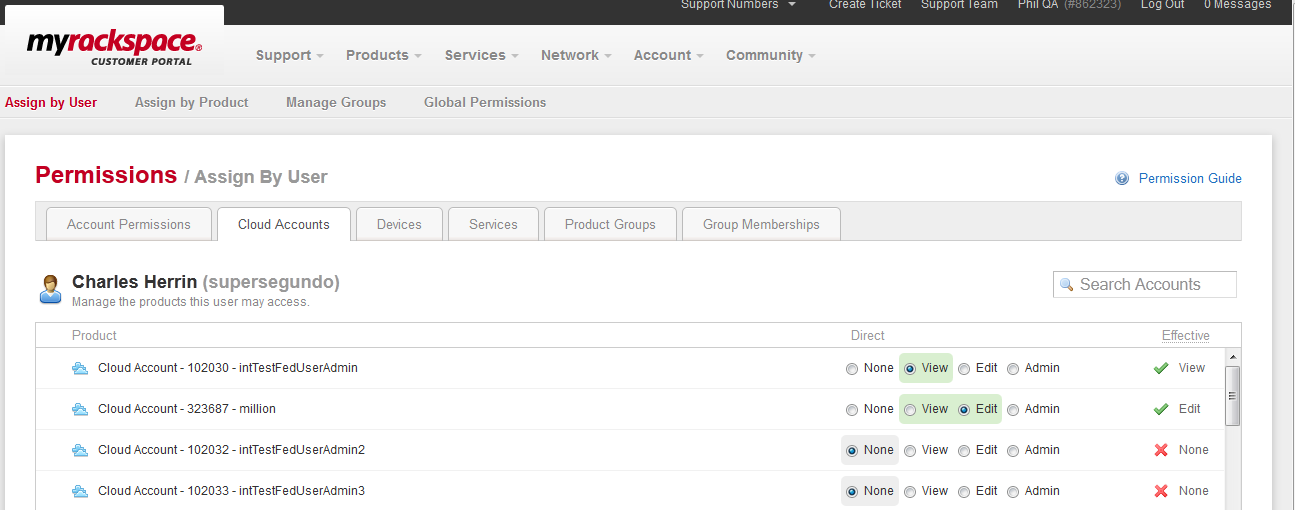
Task: Click red X for account 102032 effective None
Action: click(x=1161, y=450)
